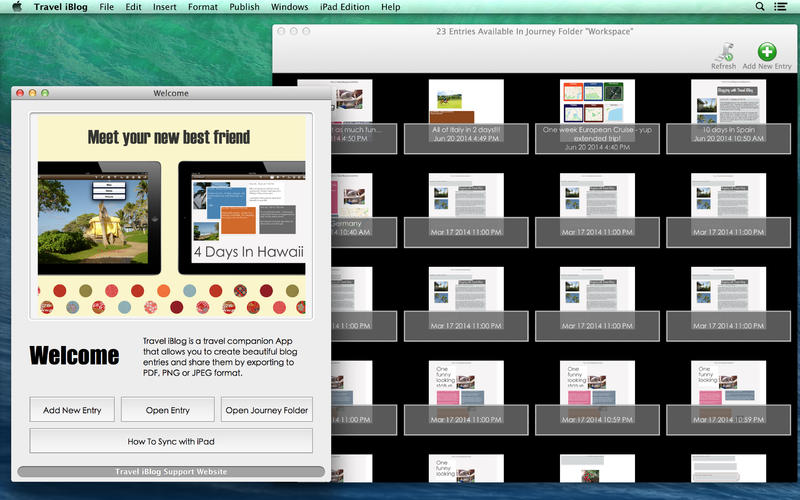The image size is (800, 500).
Task: Click the green Add New Entry plus icon
Action: coord(767,52)
